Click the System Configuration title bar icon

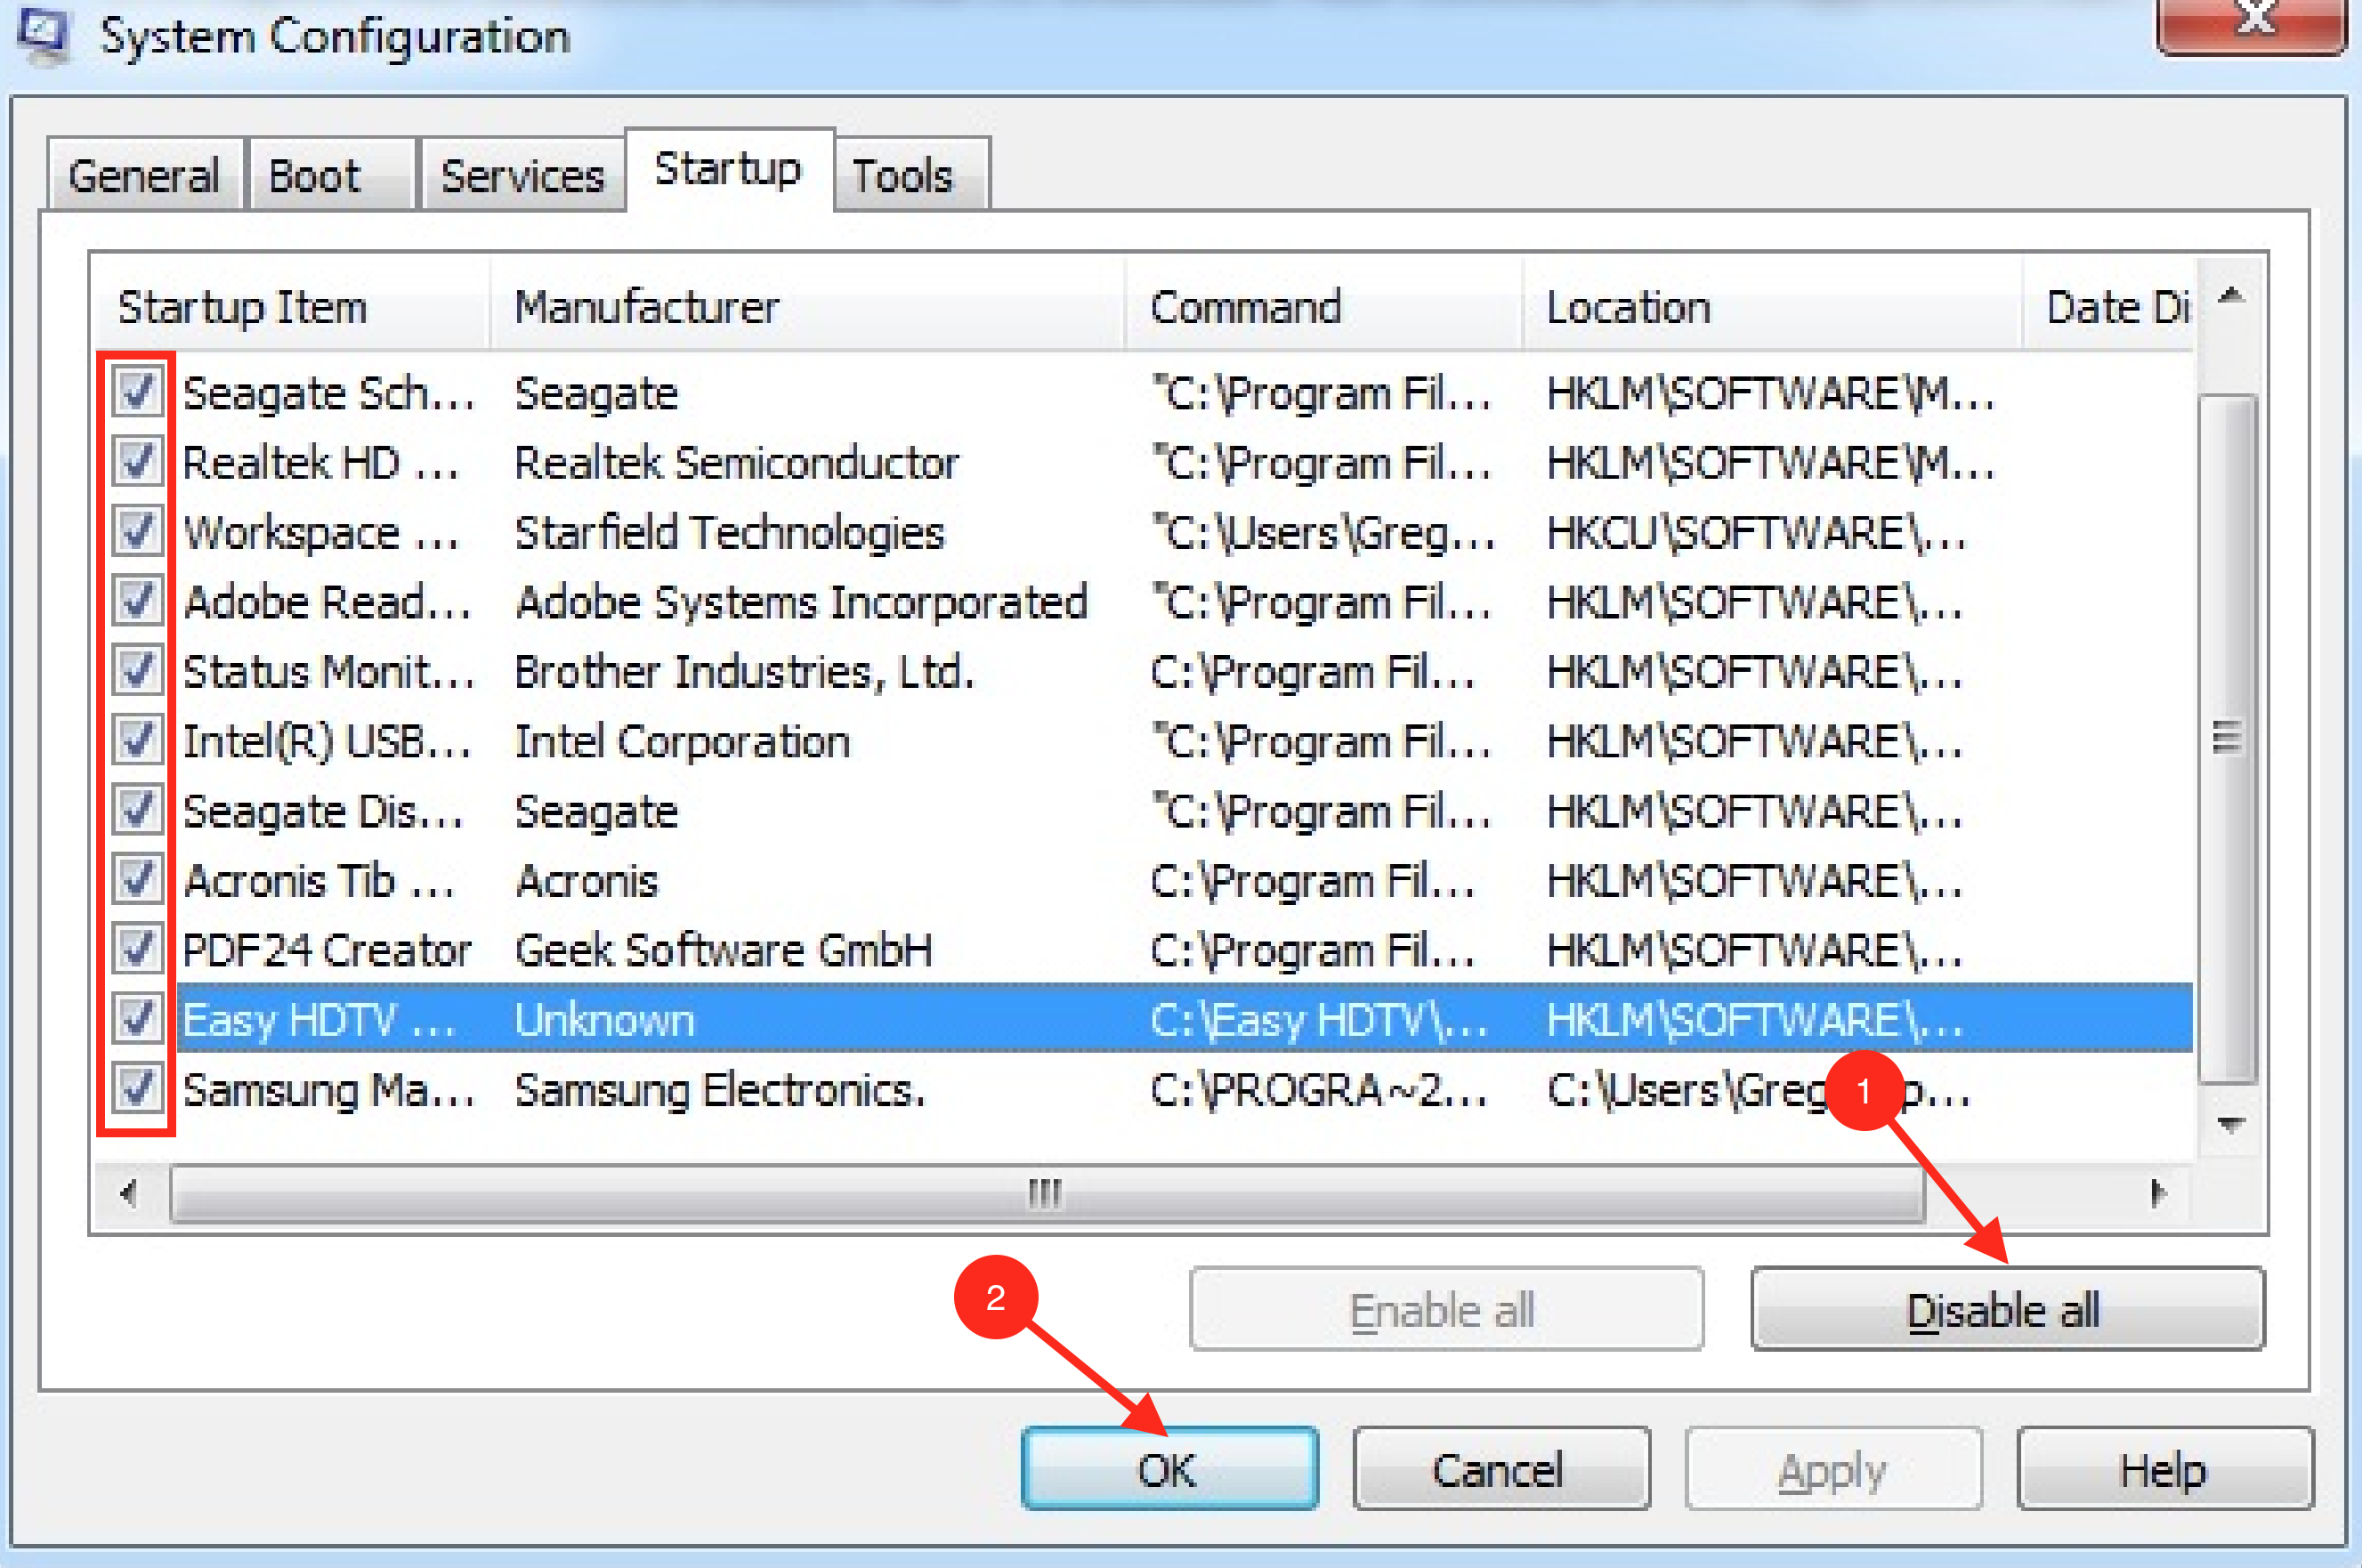click(42, 35)
